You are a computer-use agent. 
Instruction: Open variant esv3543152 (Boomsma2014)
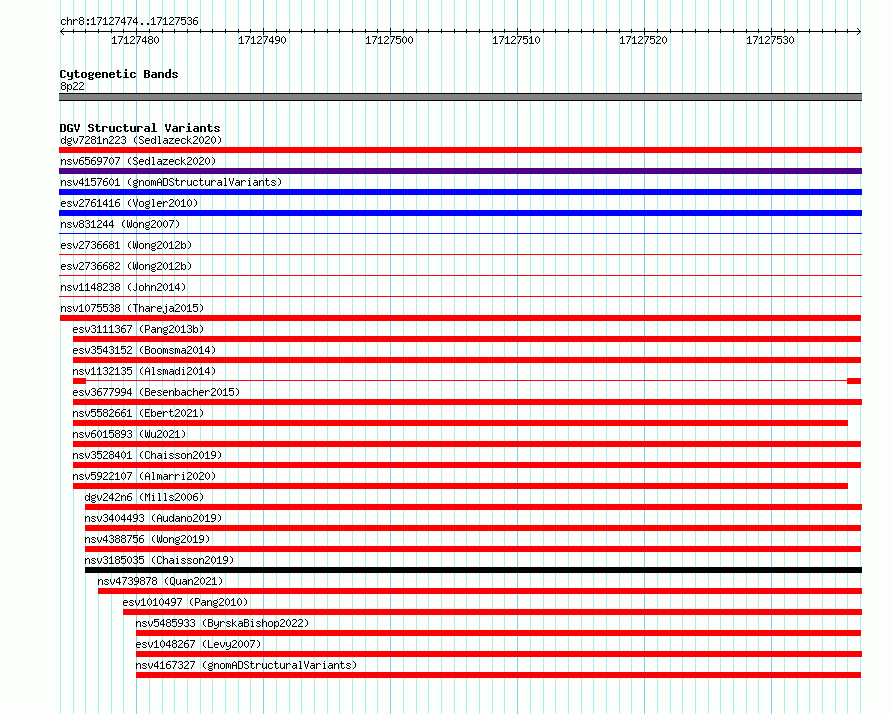[144, 350]
